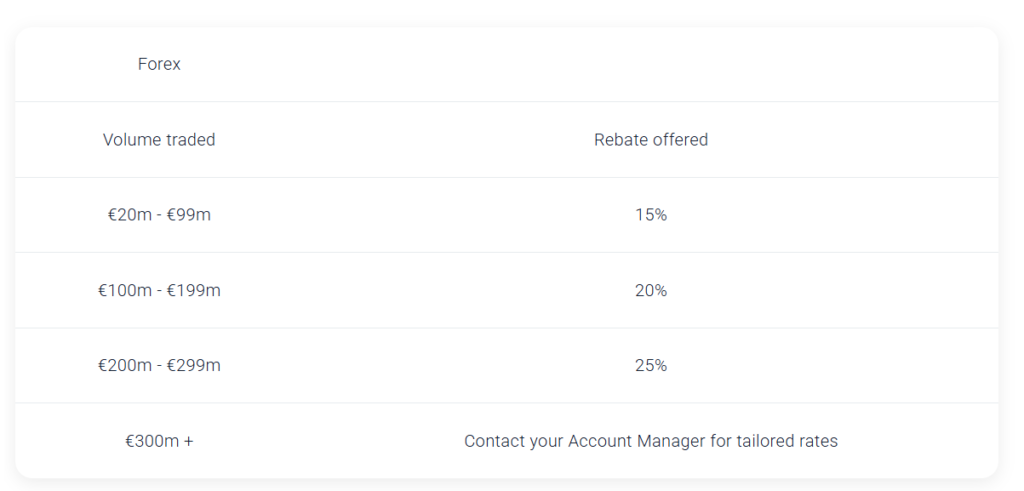Click the €300m + volume cell

pyautogui.click(x=159, y=441)
